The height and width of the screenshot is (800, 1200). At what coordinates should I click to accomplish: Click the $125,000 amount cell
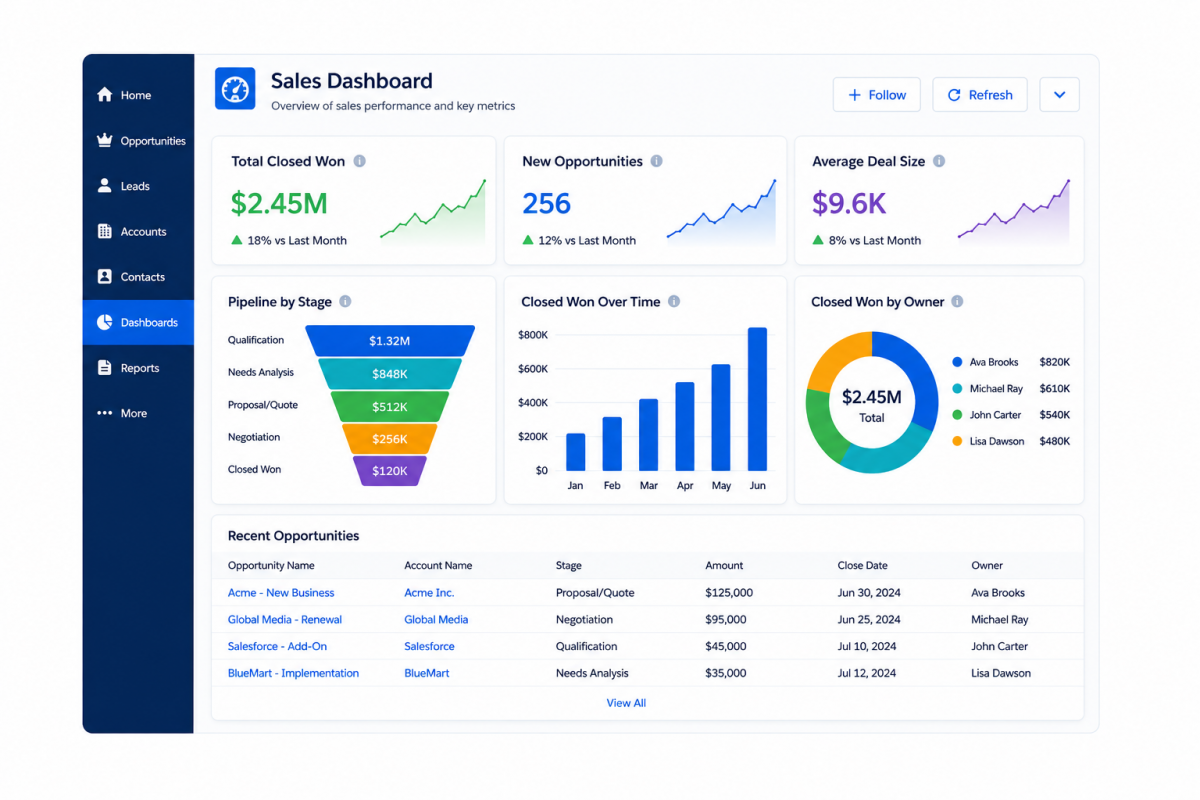click(x=729, y=593)
